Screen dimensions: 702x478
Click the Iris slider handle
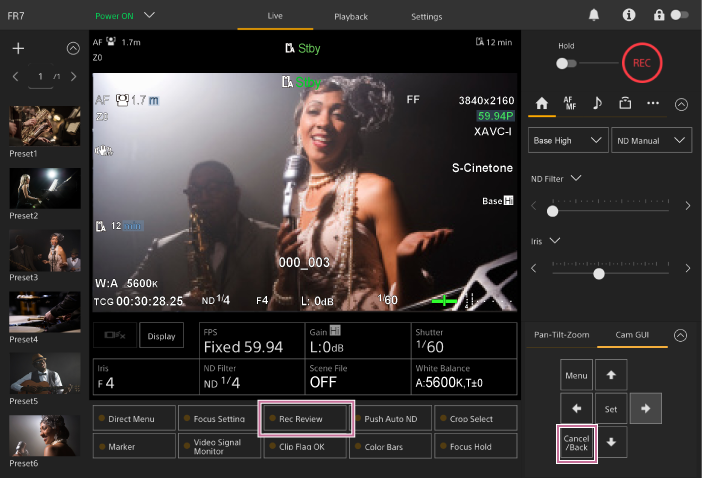click(599, 273)
